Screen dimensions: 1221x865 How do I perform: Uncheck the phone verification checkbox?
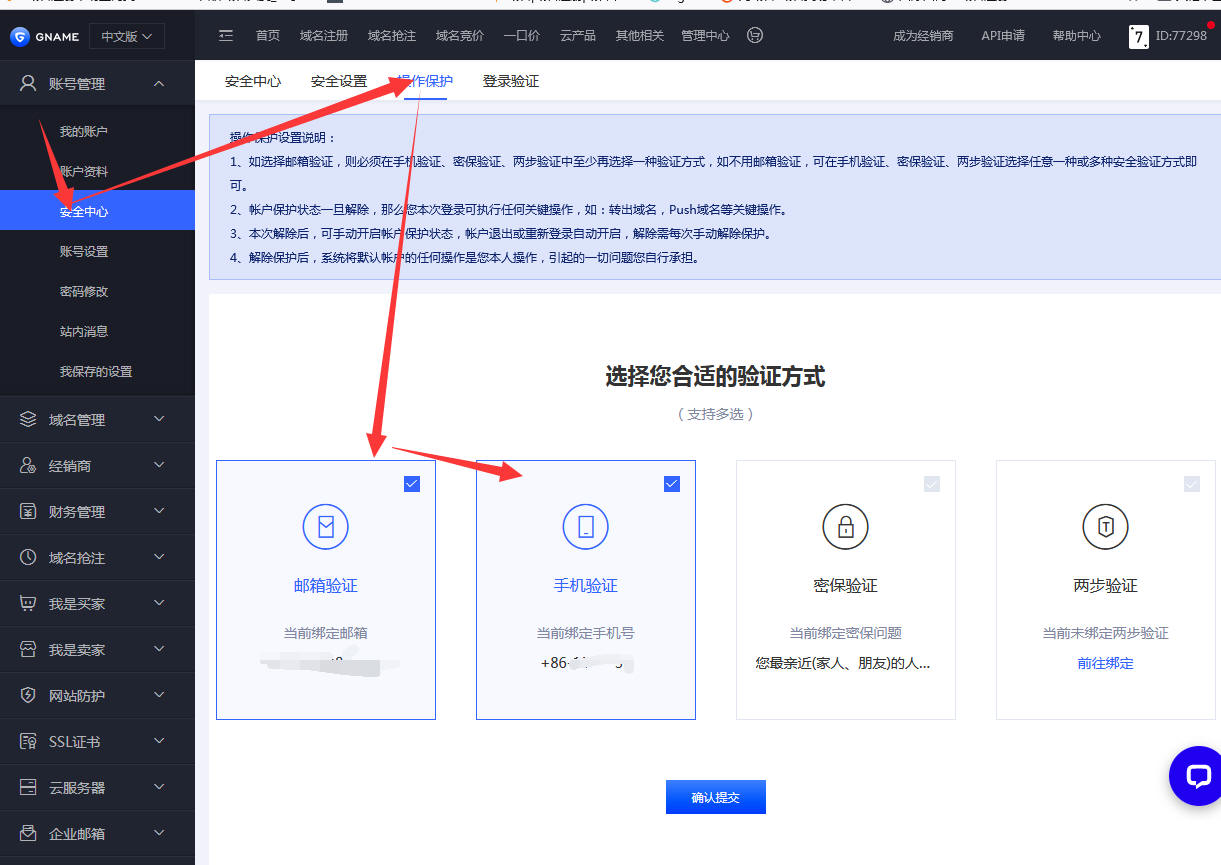click(672, 484)
